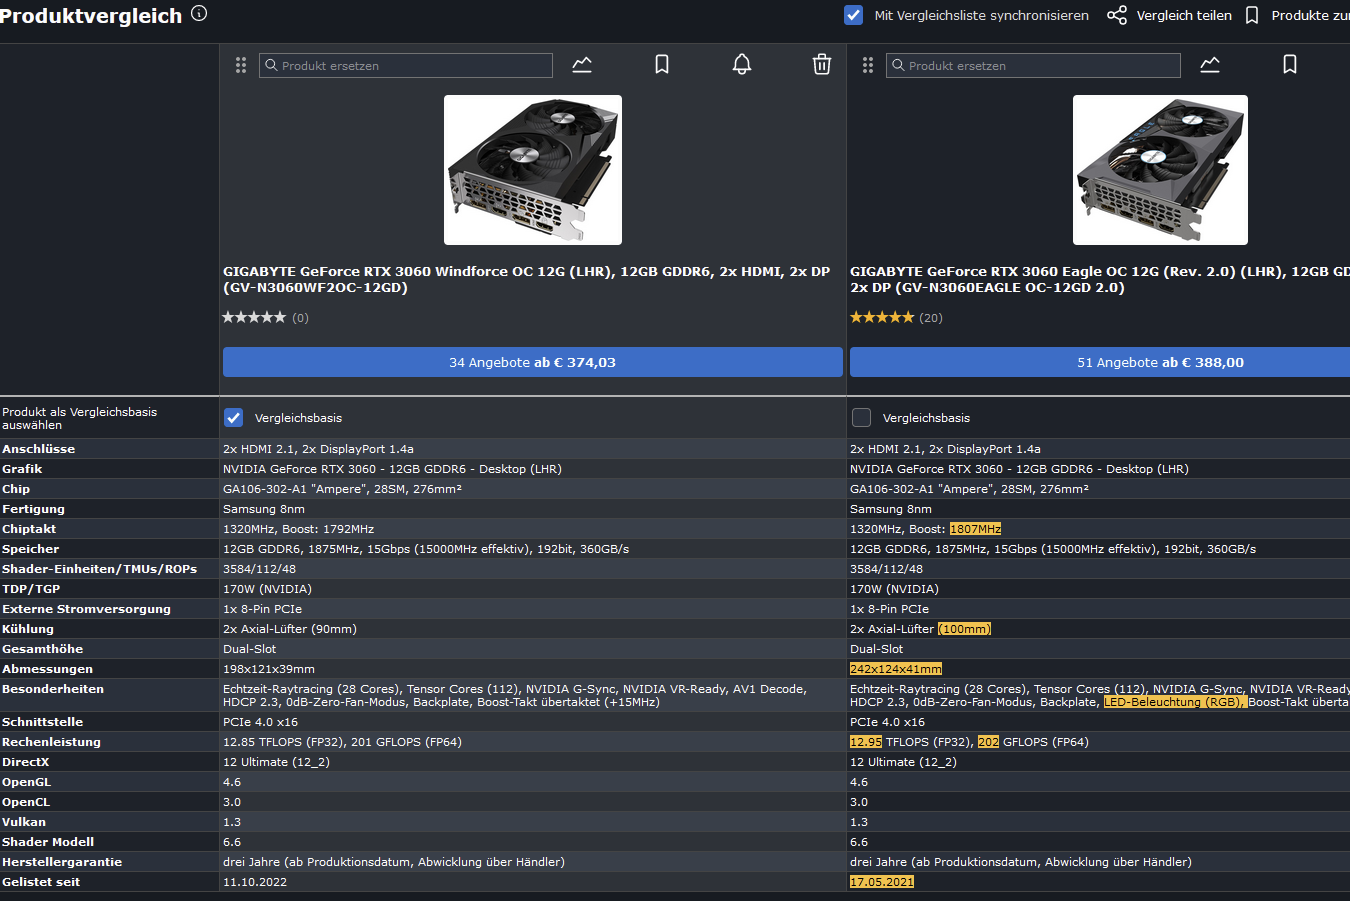Remove Windforce product with trash icon
This screenshot has height=901, width=1350.
click(x=822, y=65)
